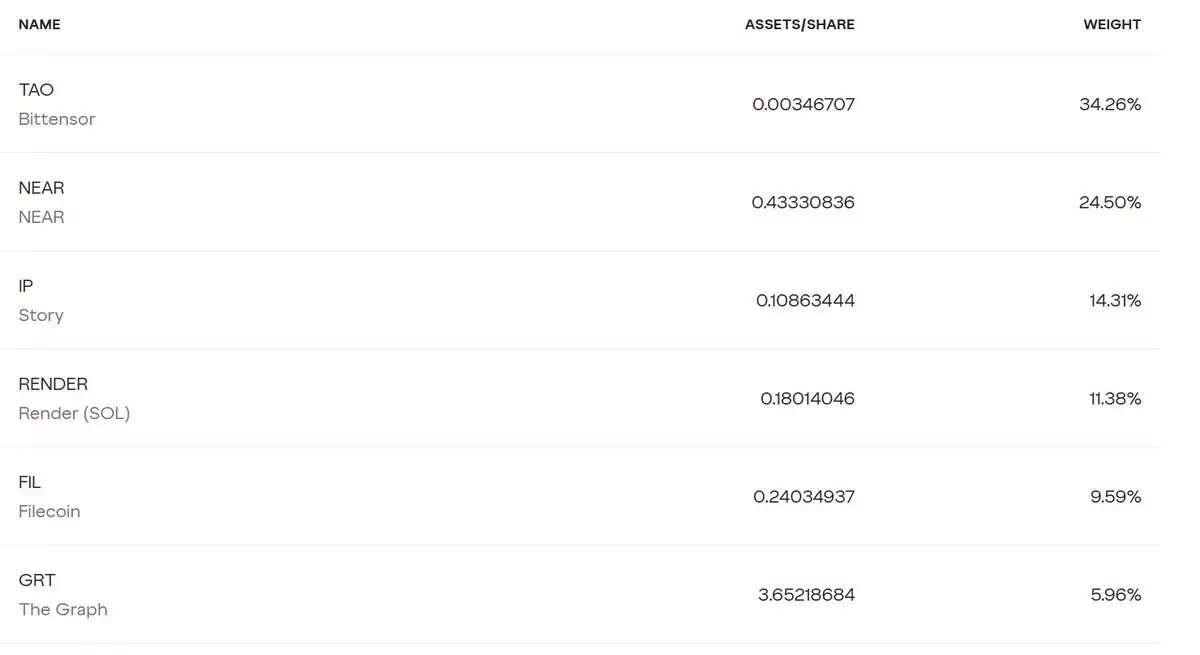The height and width of the screenshot is (655, 1200).
Task: Select NEAR's 24.50% weight value
Action: [x=1110, y=202]
